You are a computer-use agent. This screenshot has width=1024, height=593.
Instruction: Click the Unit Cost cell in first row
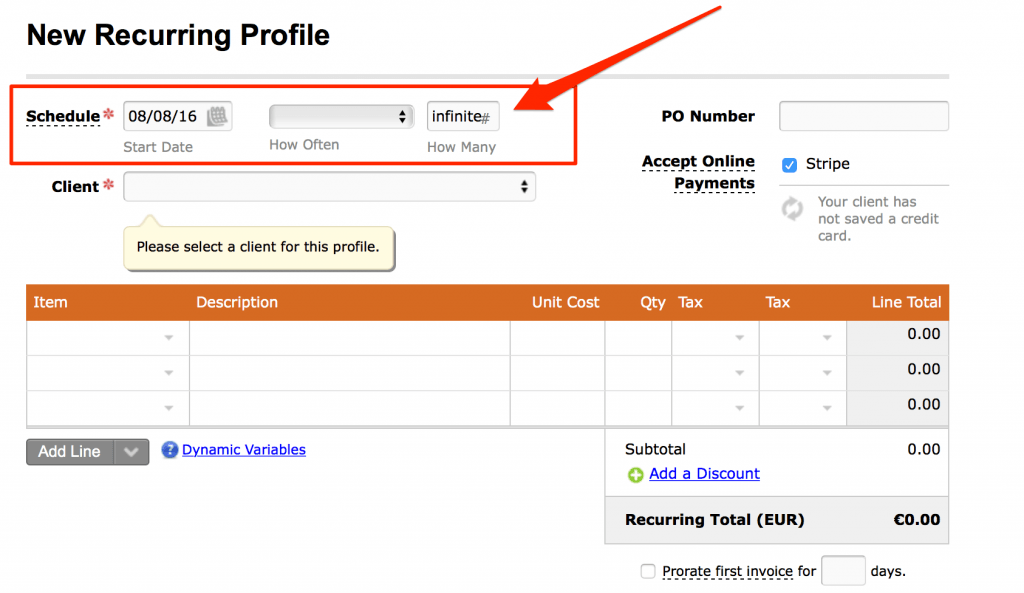(x=558, y=338)
